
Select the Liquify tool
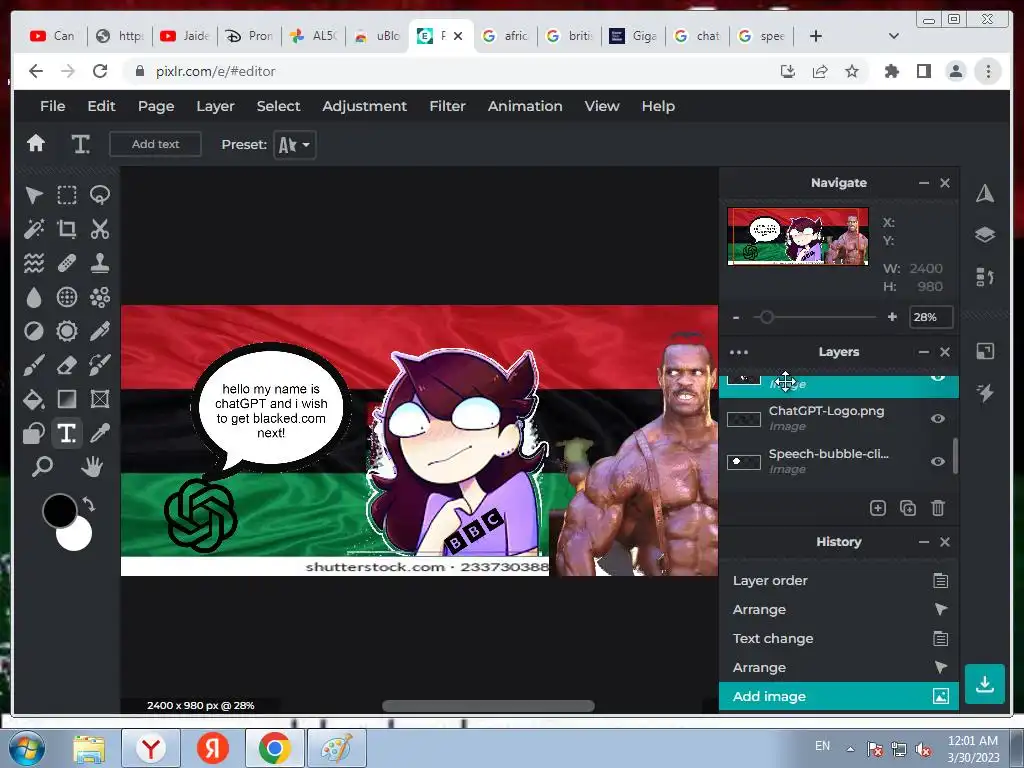click(x=34, y=263)
